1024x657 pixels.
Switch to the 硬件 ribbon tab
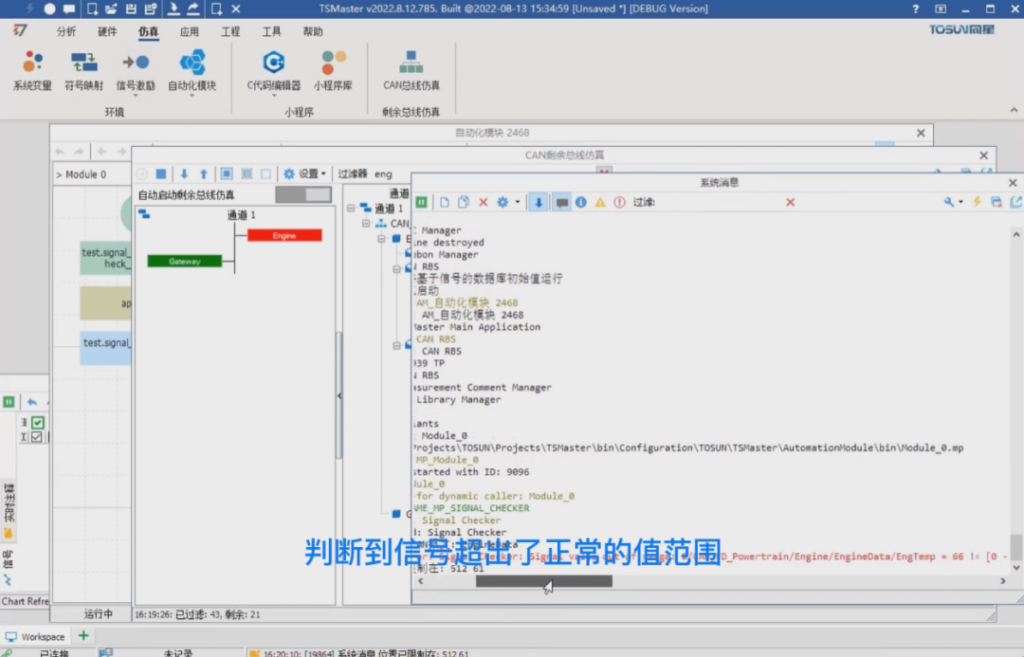point(107,31)
